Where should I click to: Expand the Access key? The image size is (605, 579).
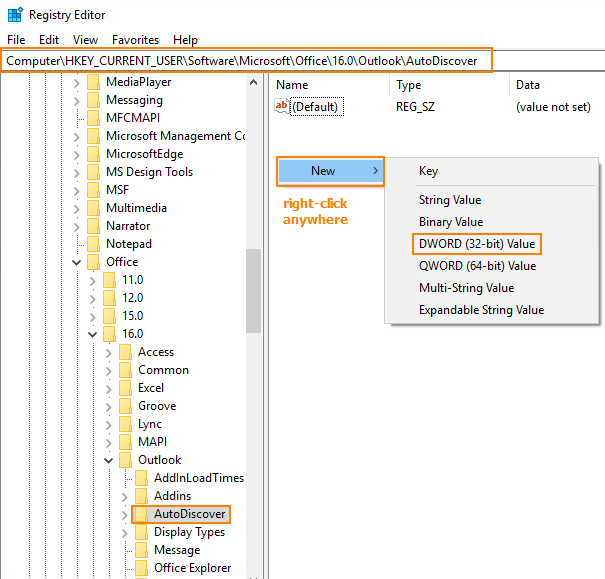click(x=109, y=353)
